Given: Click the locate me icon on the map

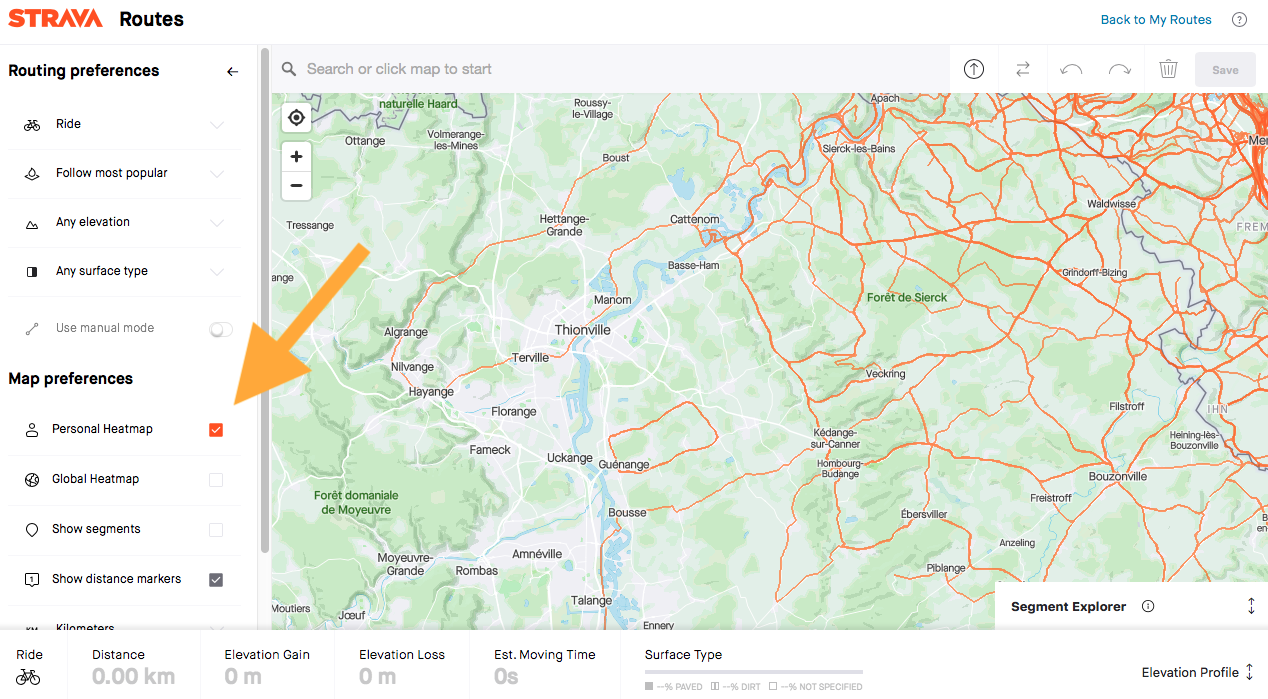Looking at the screenshot, I should tap(296, 117).
